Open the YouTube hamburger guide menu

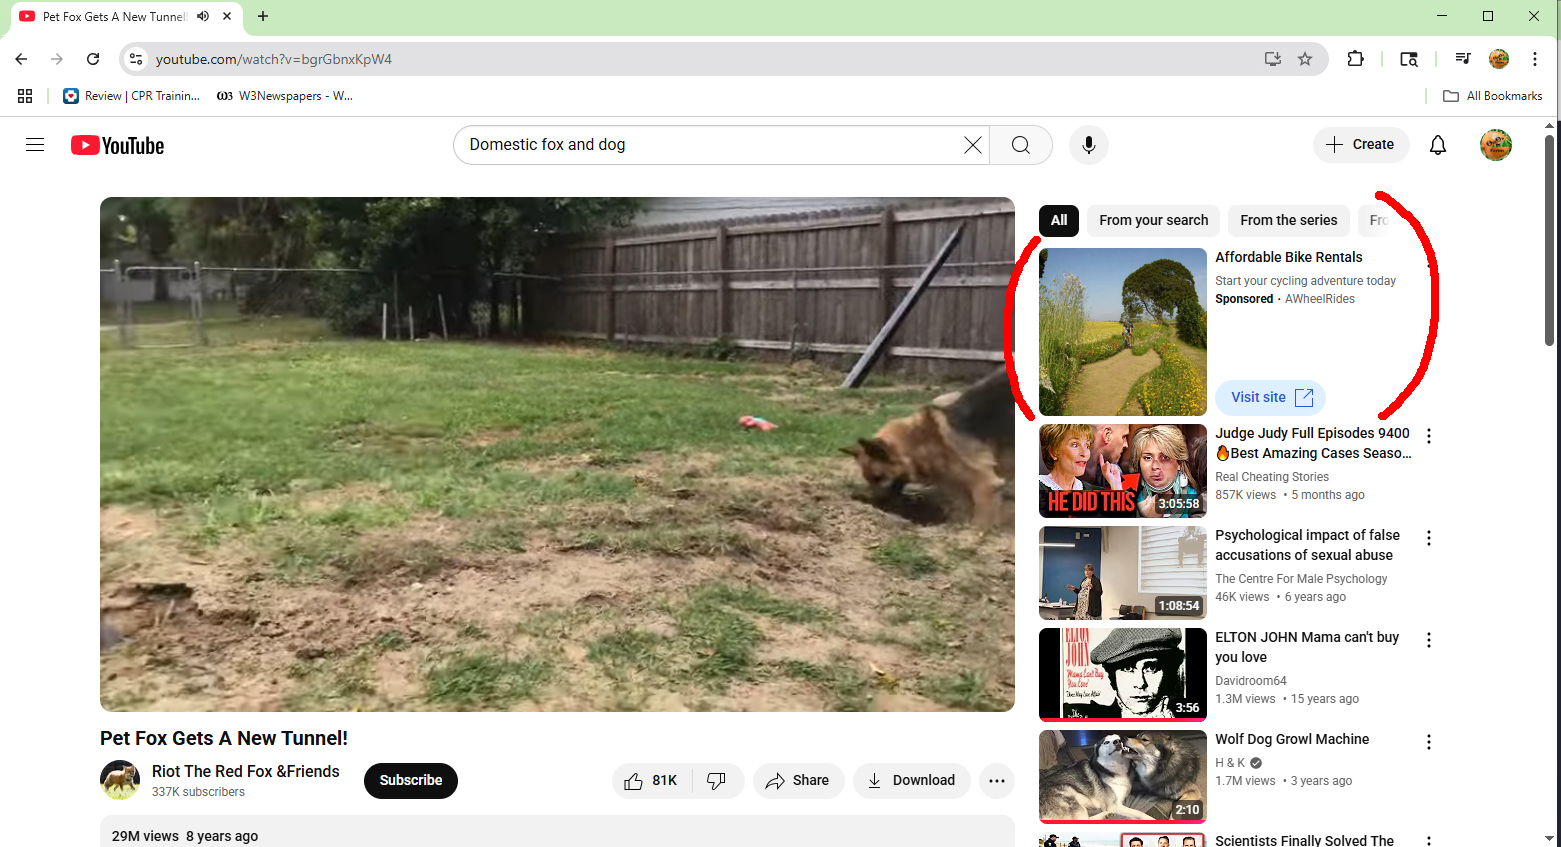click(x=35, y=145)
